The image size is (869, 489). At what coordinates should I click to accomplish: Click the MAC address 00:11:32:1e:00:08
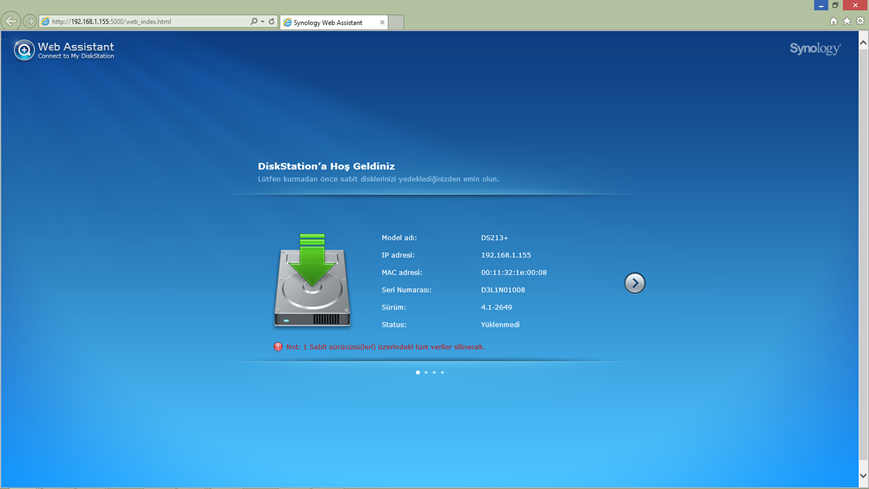coord(514,273)
